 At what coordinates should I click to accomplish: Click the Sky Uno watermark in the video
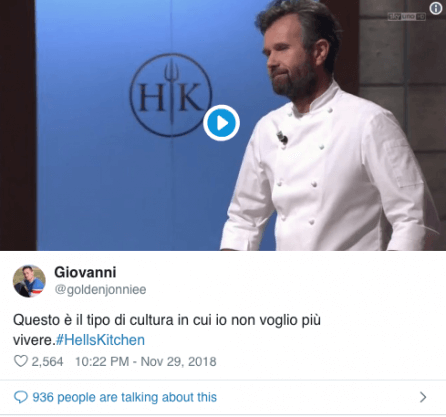point(406,16)
